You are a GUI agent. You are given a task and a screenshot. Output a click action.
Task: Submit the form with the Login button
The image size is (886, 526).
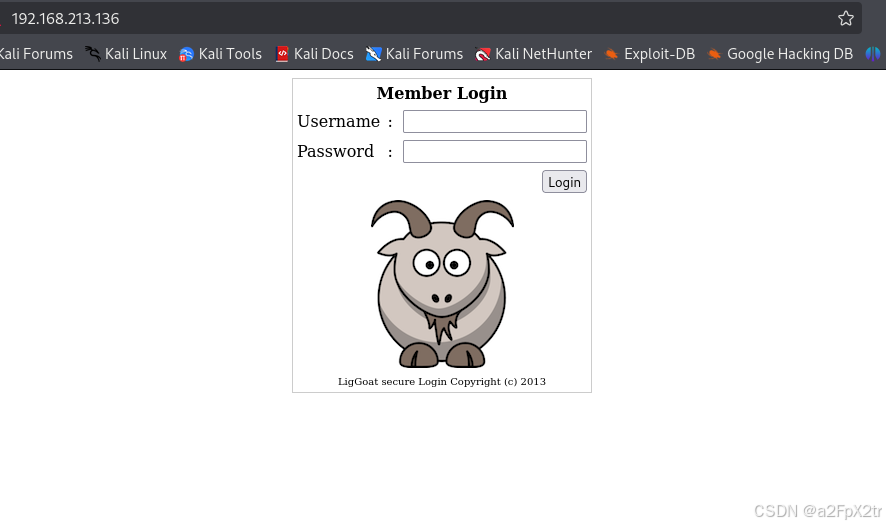[x=564, y=182]
